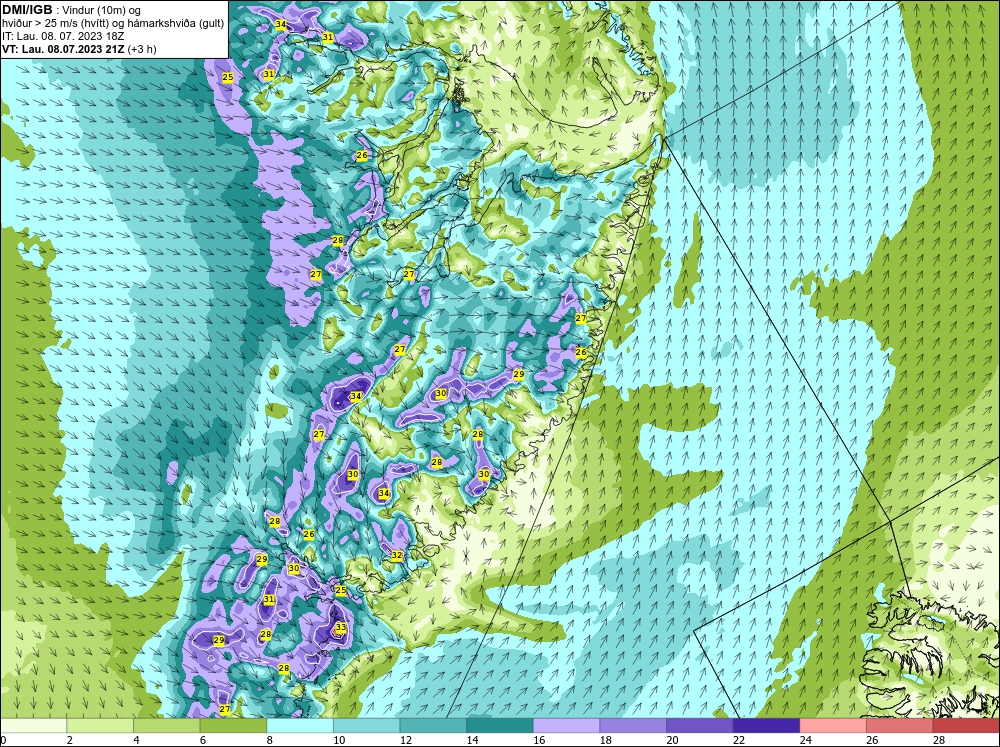
Task: Click the DMI/IGB title in the legend box
Action: tap(27, 10)
